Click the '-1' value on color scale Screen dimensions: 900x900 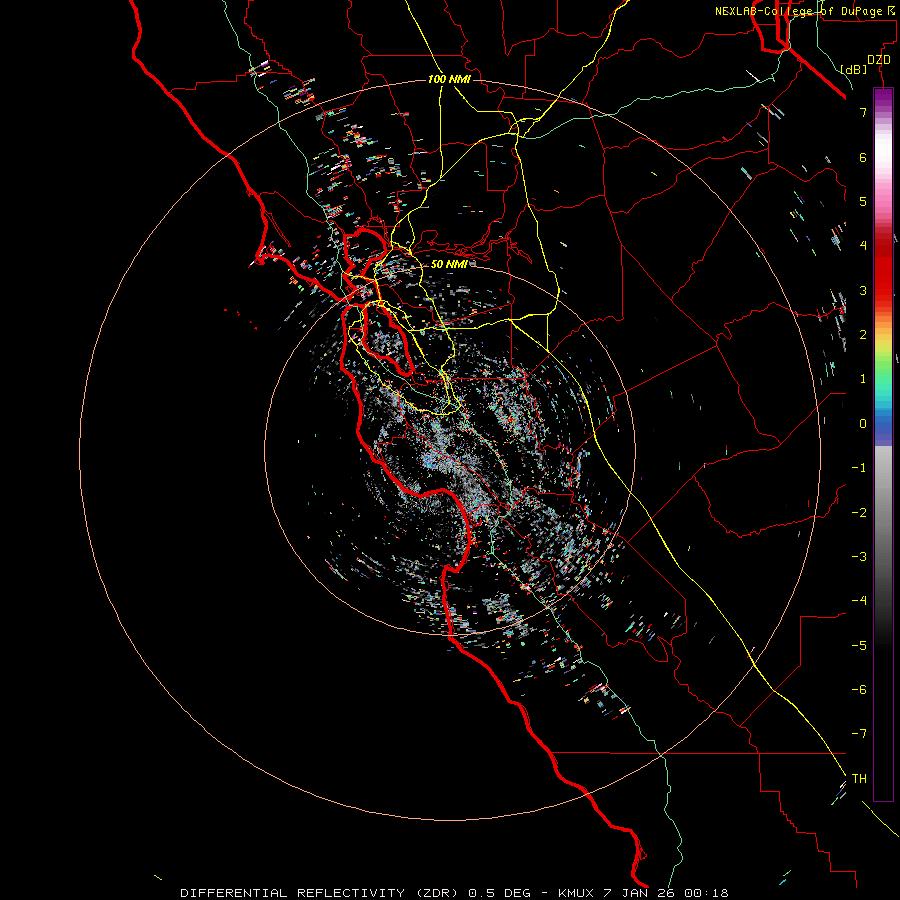[859, 468]
